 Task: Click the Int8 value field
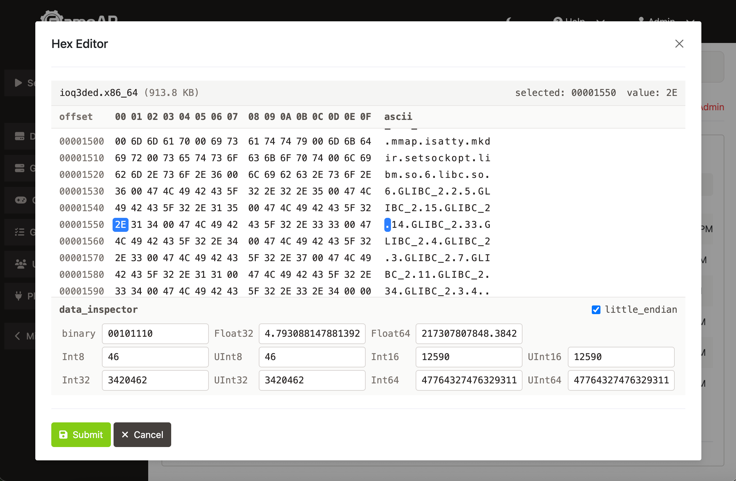click(x=155, y=357)
